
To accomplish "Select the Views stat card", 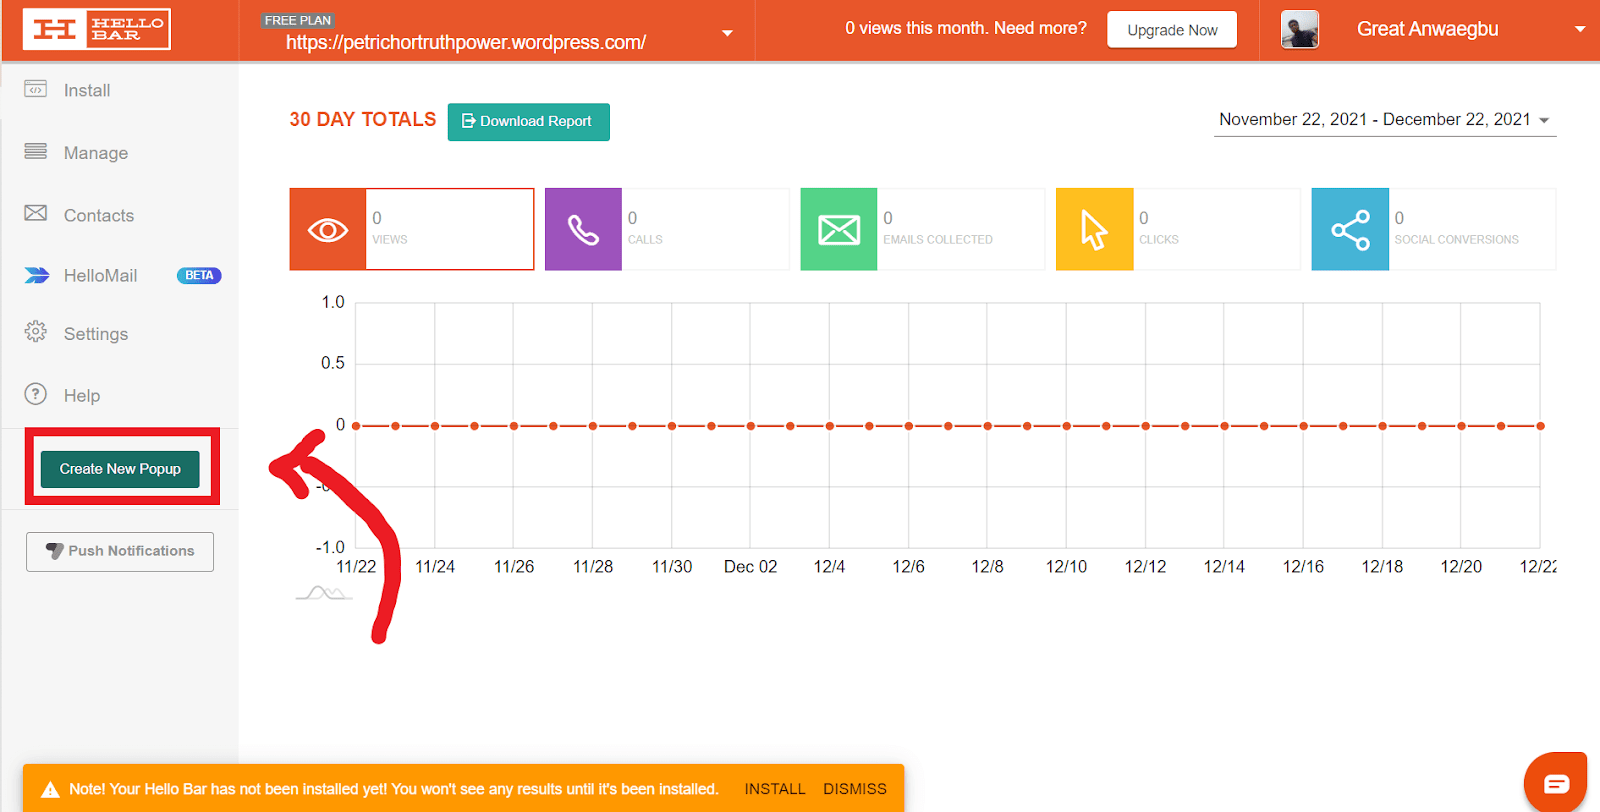I will pos(412,229).
